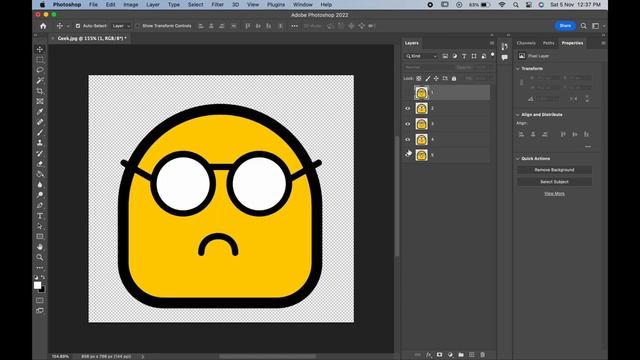Open the layer filter Kind dropdown

tap(421, 56)
